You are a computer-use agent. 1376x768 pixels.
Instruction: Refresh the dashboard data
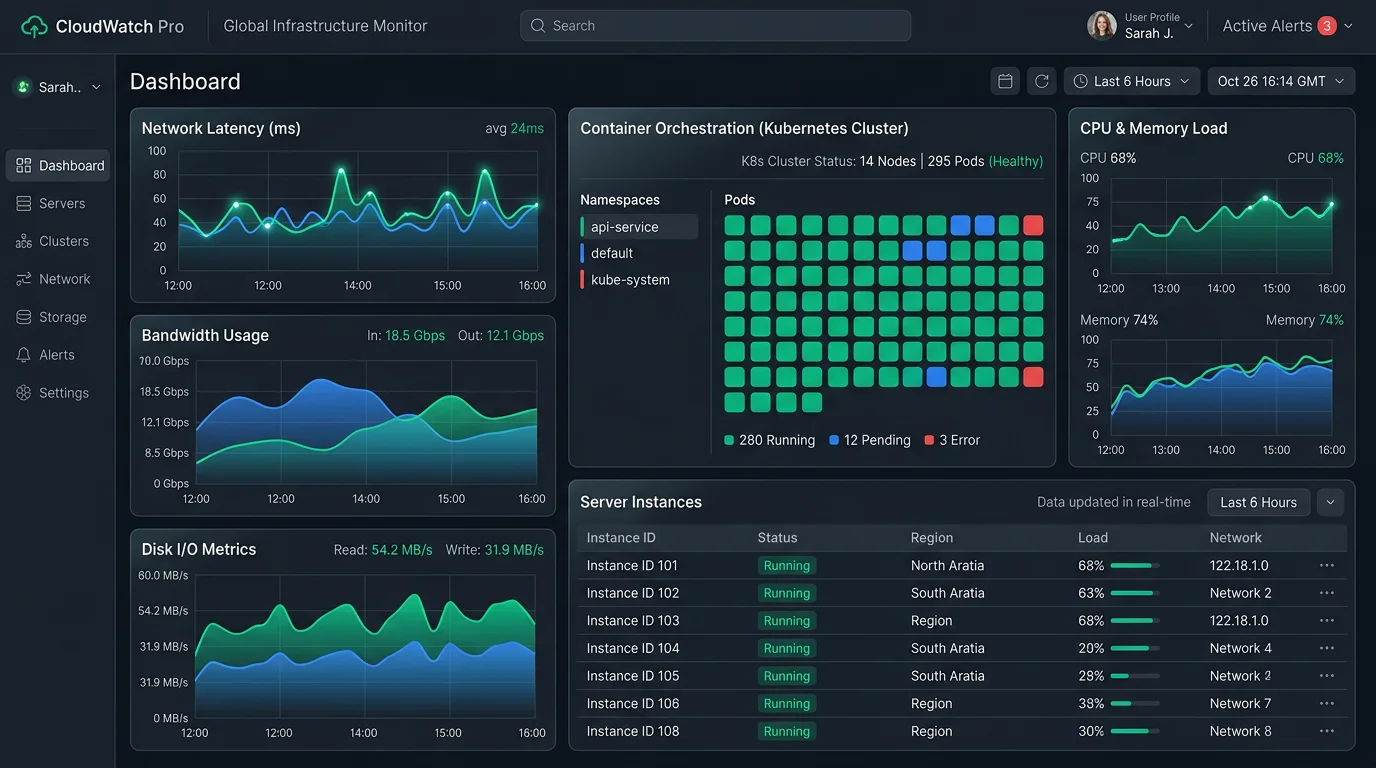tap(1041, 80)
